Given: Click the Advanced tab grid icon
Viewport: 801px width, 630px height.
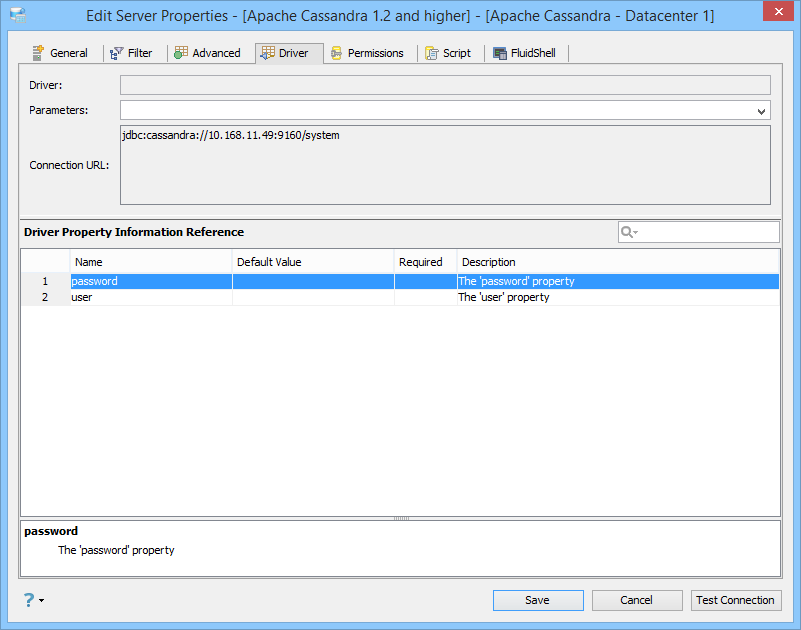Looking at the screenshot, I should pos(181,53).
